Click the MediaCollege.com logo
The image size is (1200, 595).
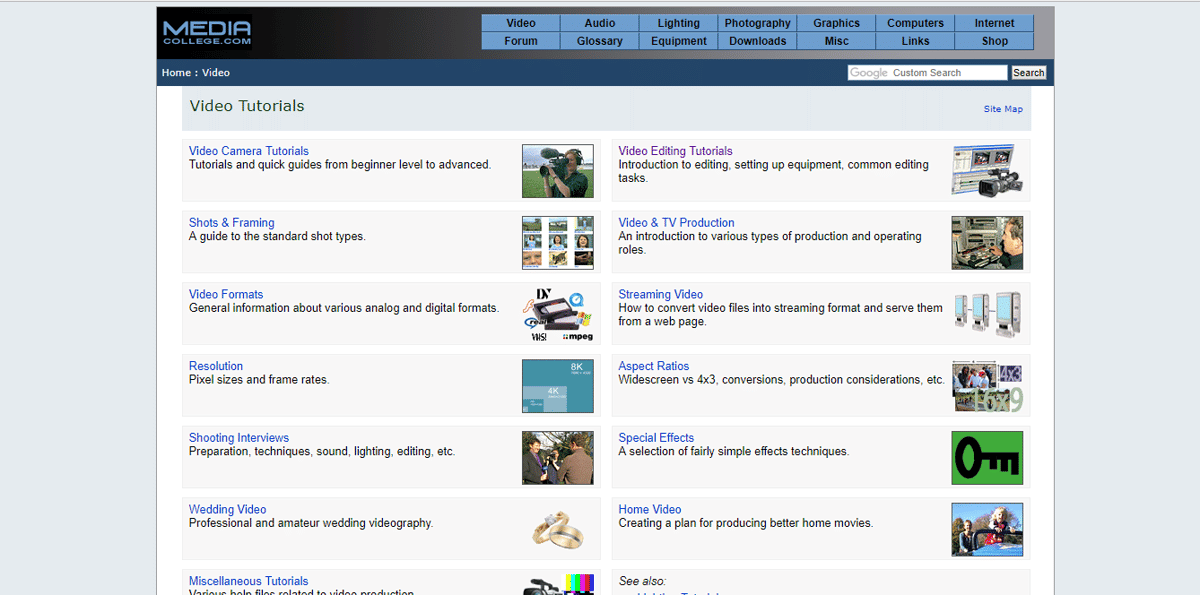pyautogui.click(x=207, y=33)
